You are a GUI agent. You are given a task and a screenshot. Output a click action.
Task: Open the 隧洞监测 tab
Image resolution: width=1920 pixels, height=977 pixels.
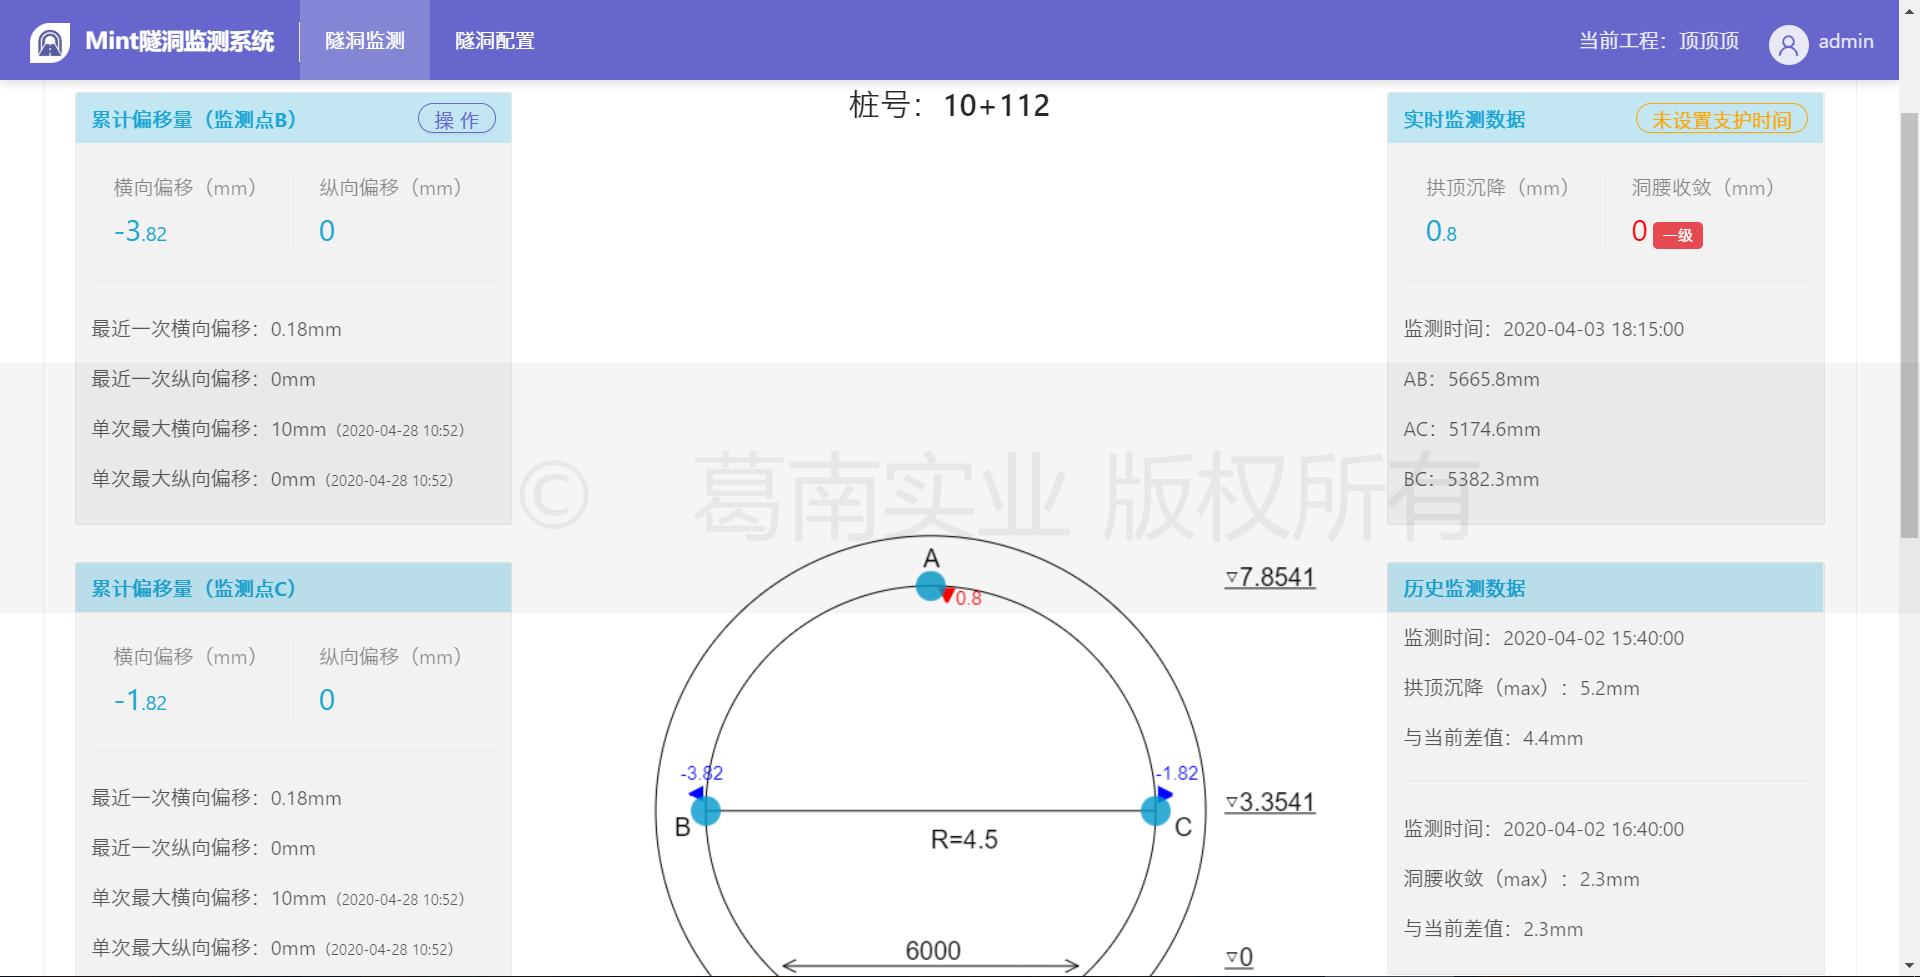click(x=365, y=40)
